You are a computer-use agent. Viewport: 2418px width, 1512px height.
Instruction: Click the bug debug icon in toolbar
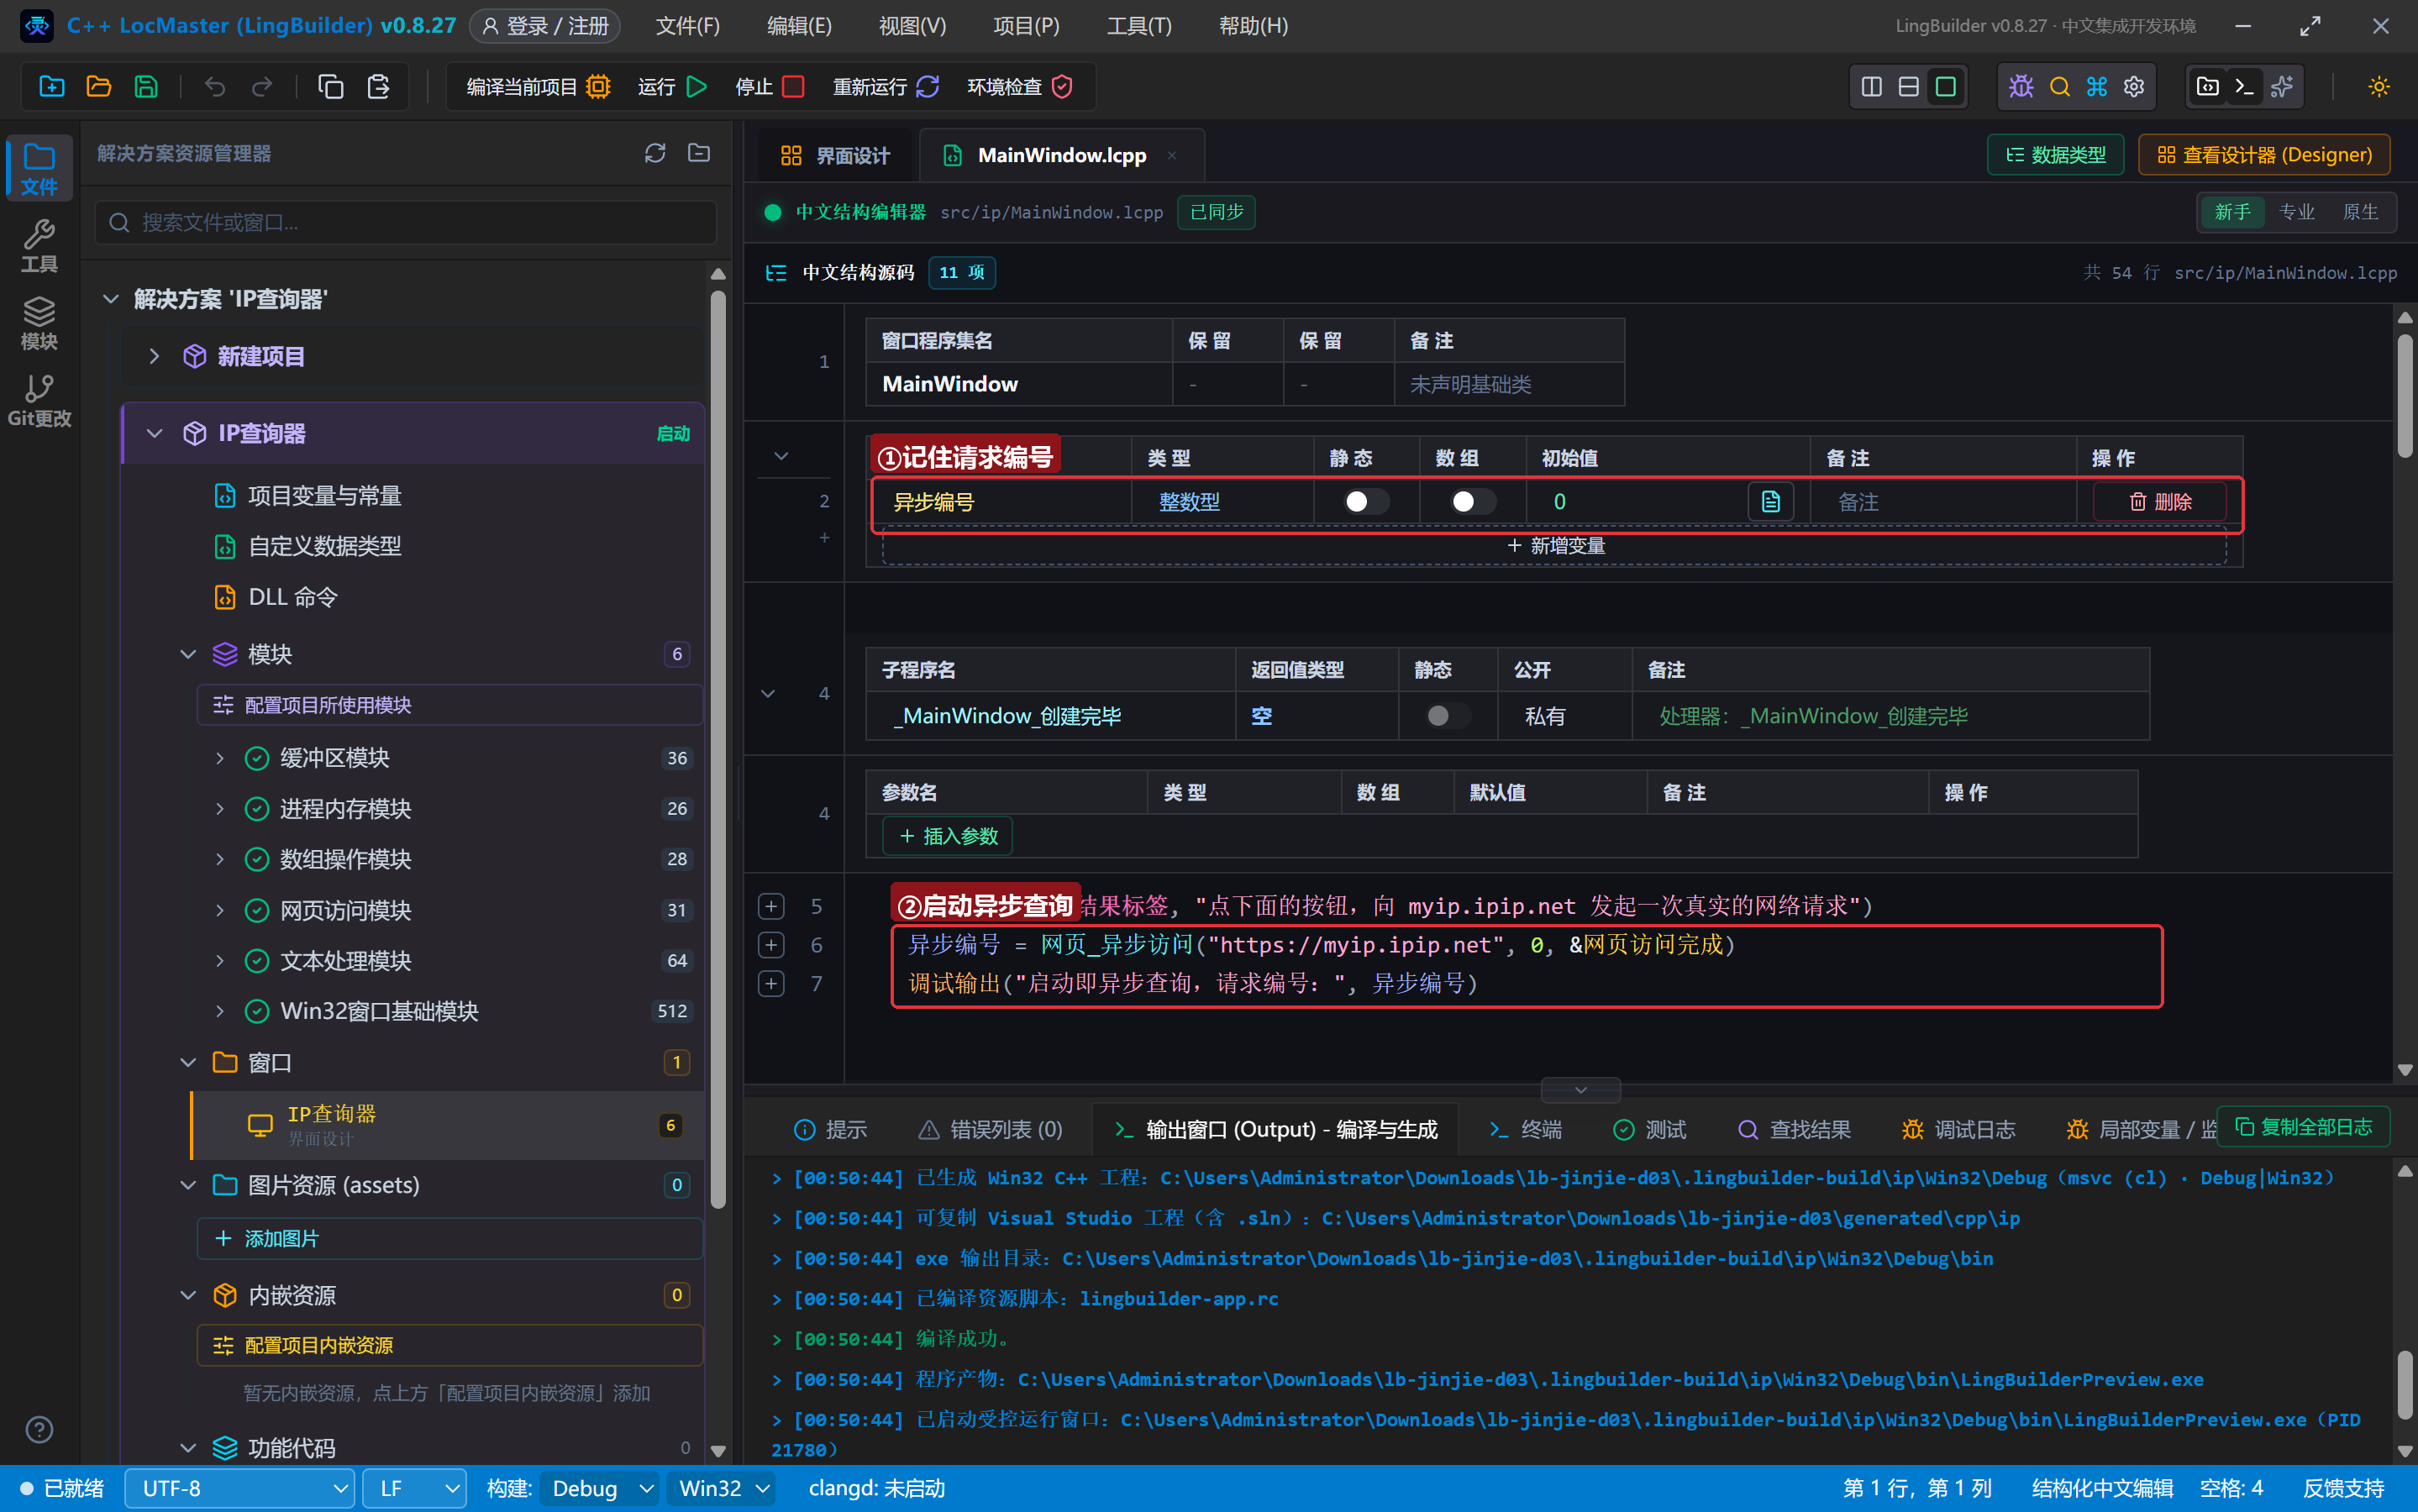click(2021, 87)
